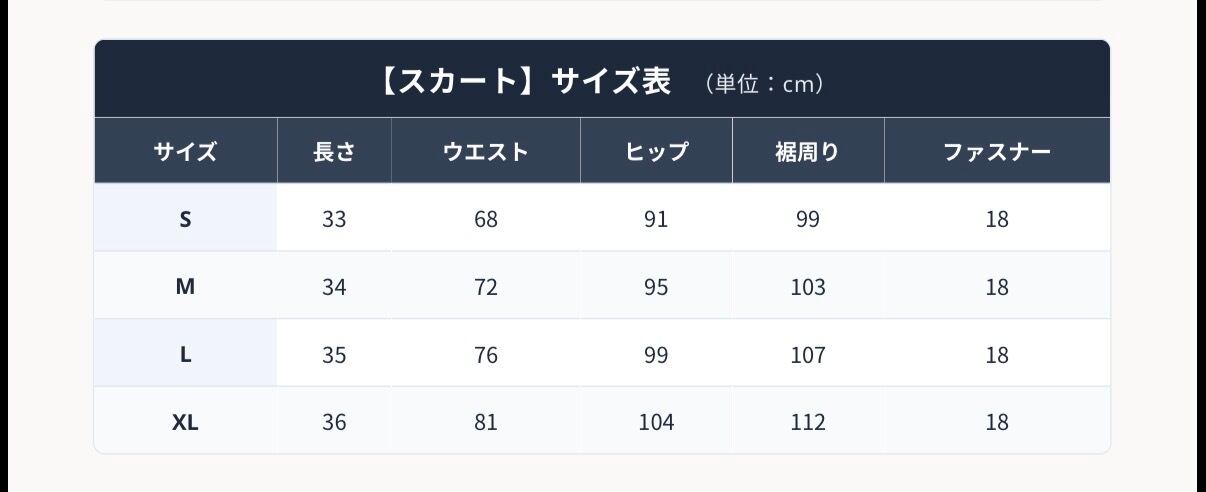1206x492 pixels.
Task: Select hip value 104 in XL row
Action: 656,423
